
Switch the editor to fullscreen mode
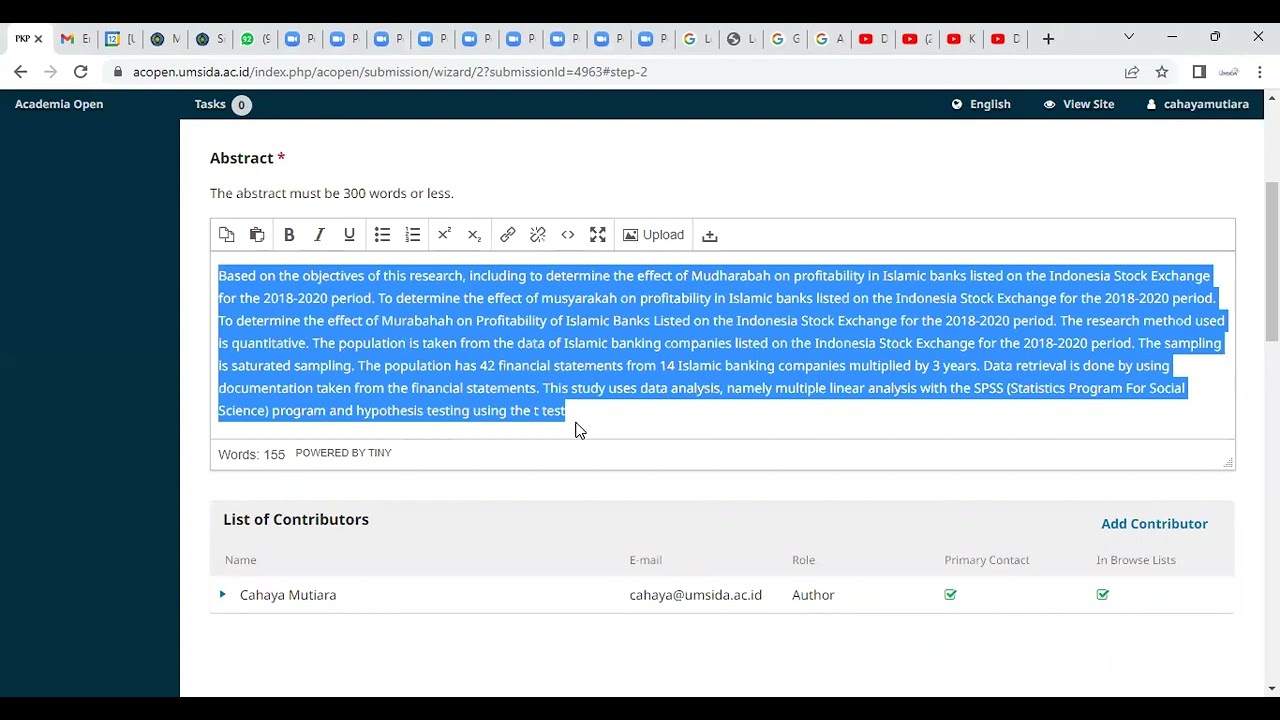pos(597,235)
